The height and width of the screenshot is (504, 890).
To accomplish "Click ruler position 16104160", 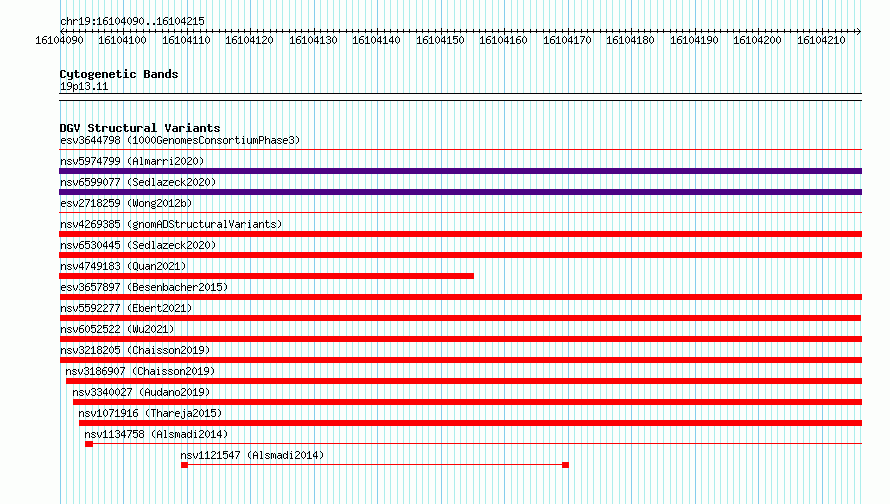I will coord(503,40).
